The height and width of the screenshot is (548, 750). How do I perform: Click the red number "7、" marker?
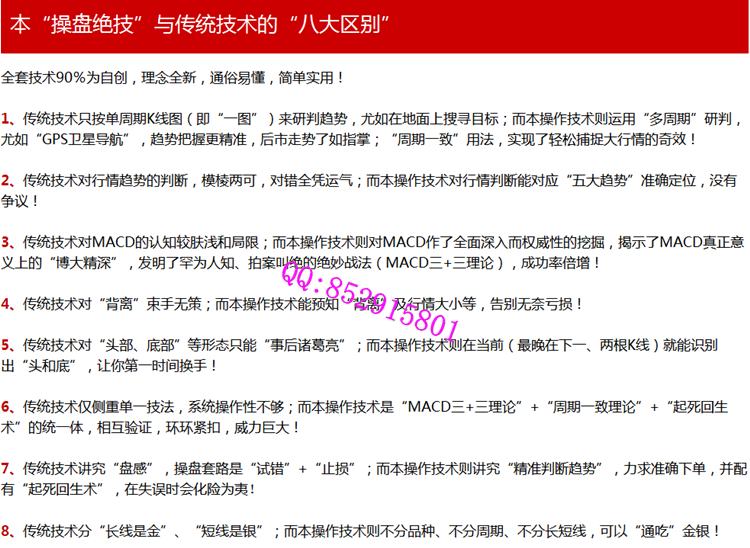tap(10, 468)
